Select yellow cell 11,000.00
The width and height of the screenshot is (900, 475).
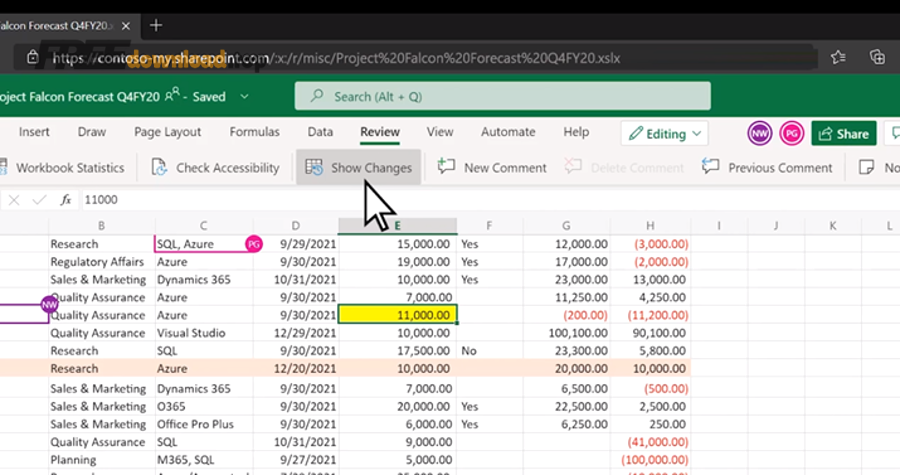coord(398,315)
